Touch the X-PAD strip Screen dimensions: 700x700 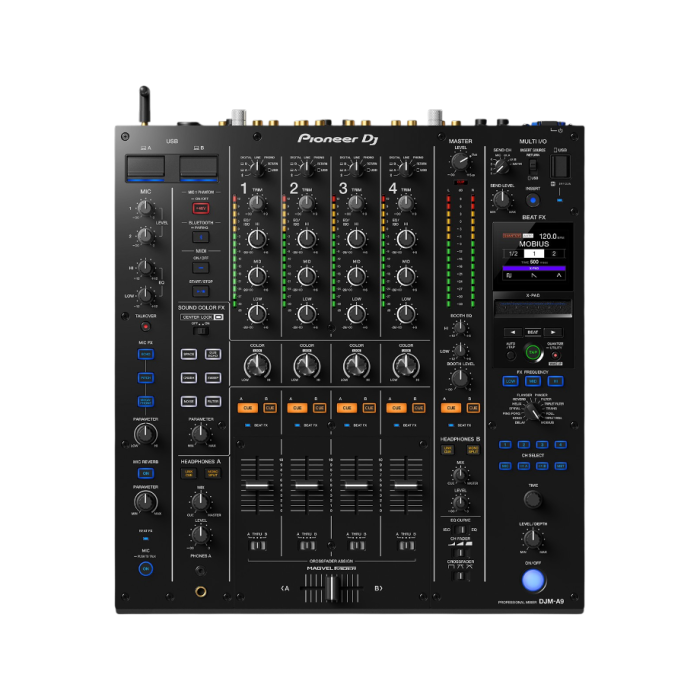[x=533, y=308]
